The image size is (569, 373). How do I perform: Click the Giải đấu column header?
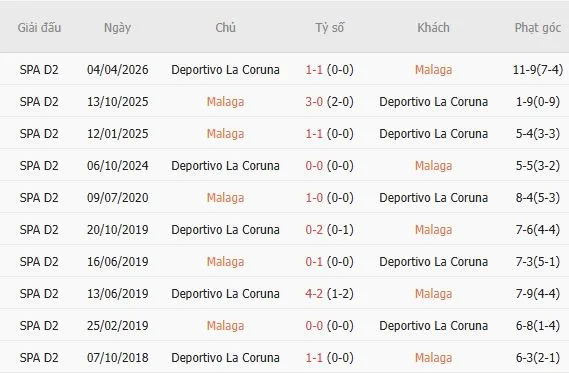39,28
